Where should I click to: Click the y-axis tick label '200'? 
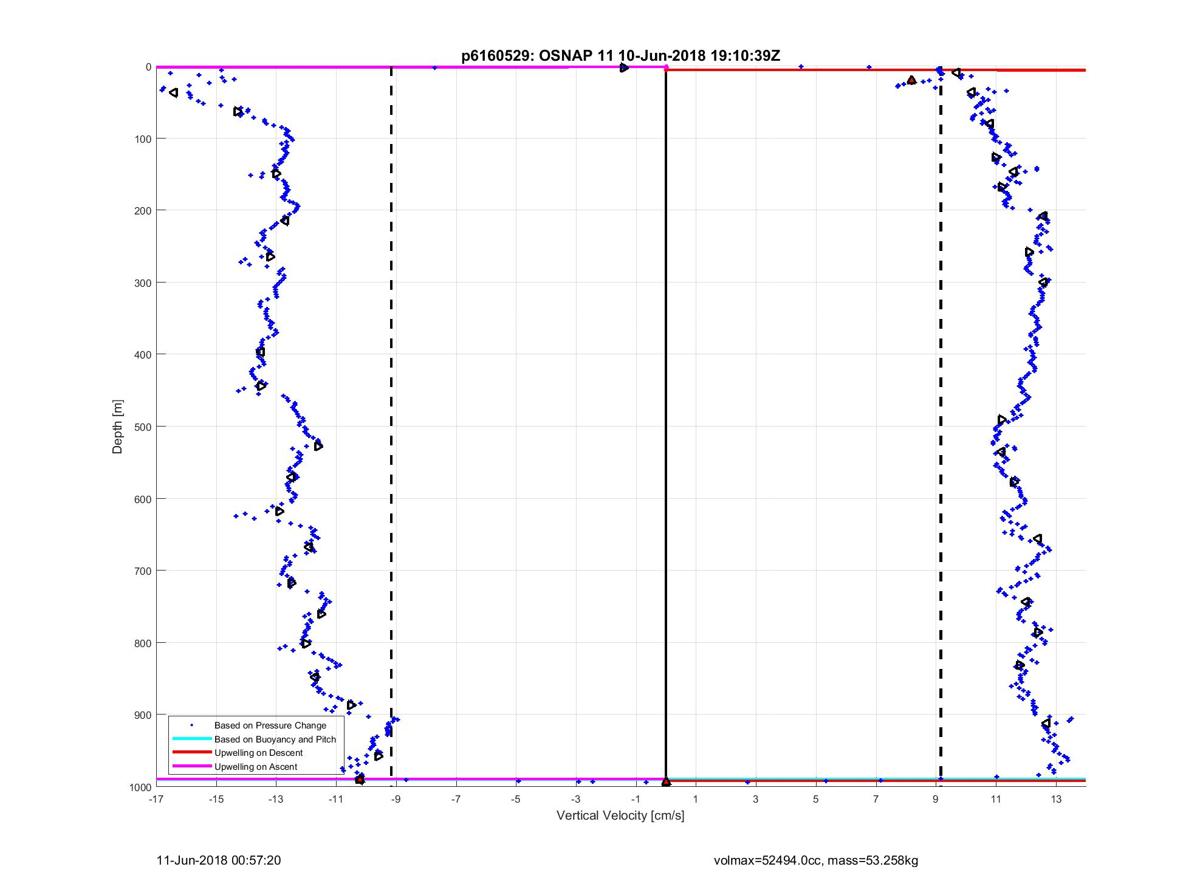tap(142, 211)
